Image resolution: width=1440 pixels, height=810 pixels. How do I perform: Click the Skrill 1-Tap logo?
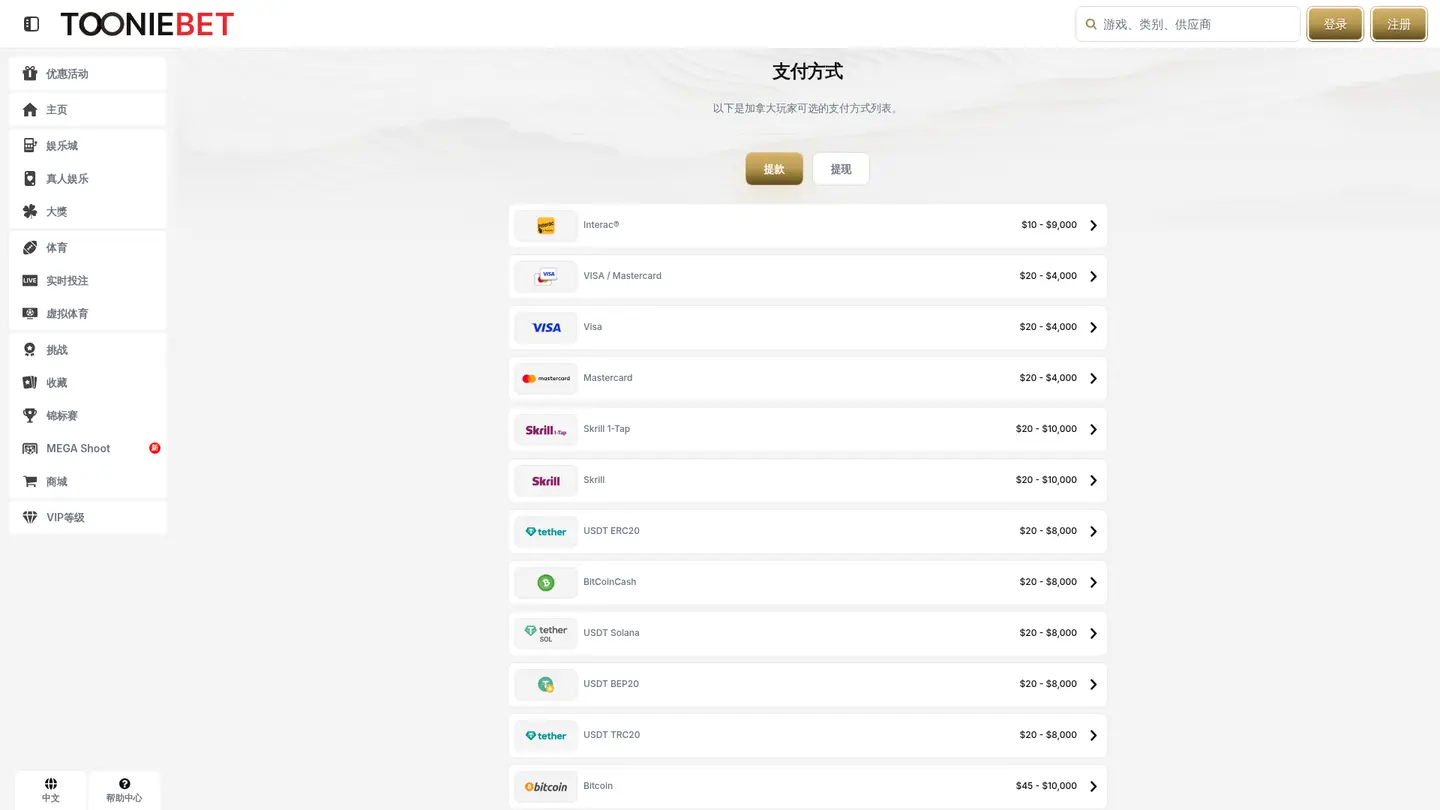pos(546,430)
